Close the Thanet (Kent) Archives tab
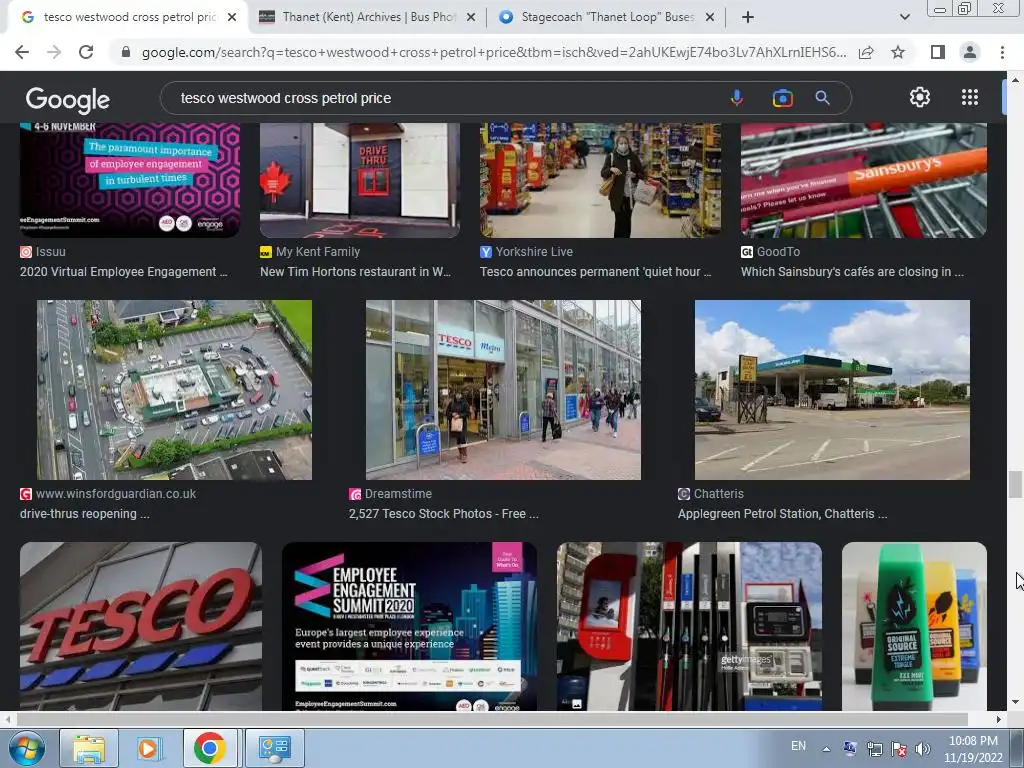 (471, 18)
